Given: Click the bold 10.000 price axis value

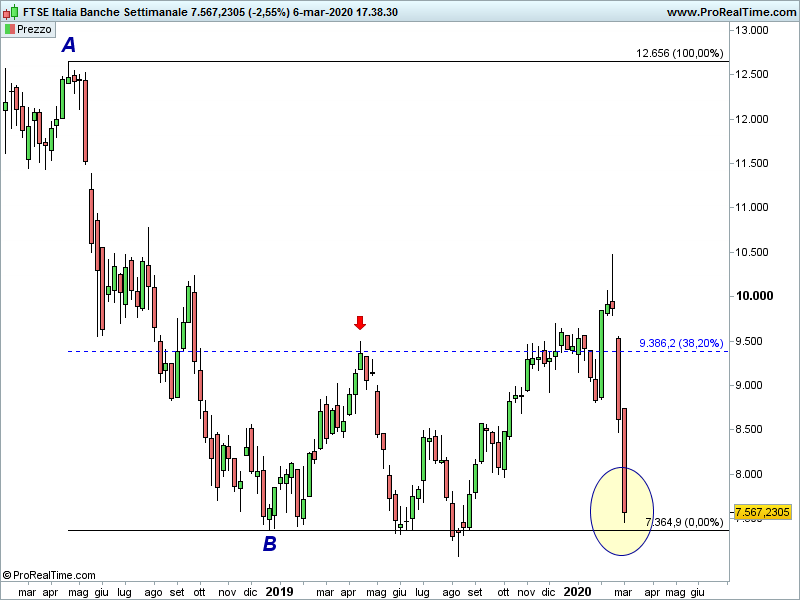Looking at the screenshot, I should point(754,296).
